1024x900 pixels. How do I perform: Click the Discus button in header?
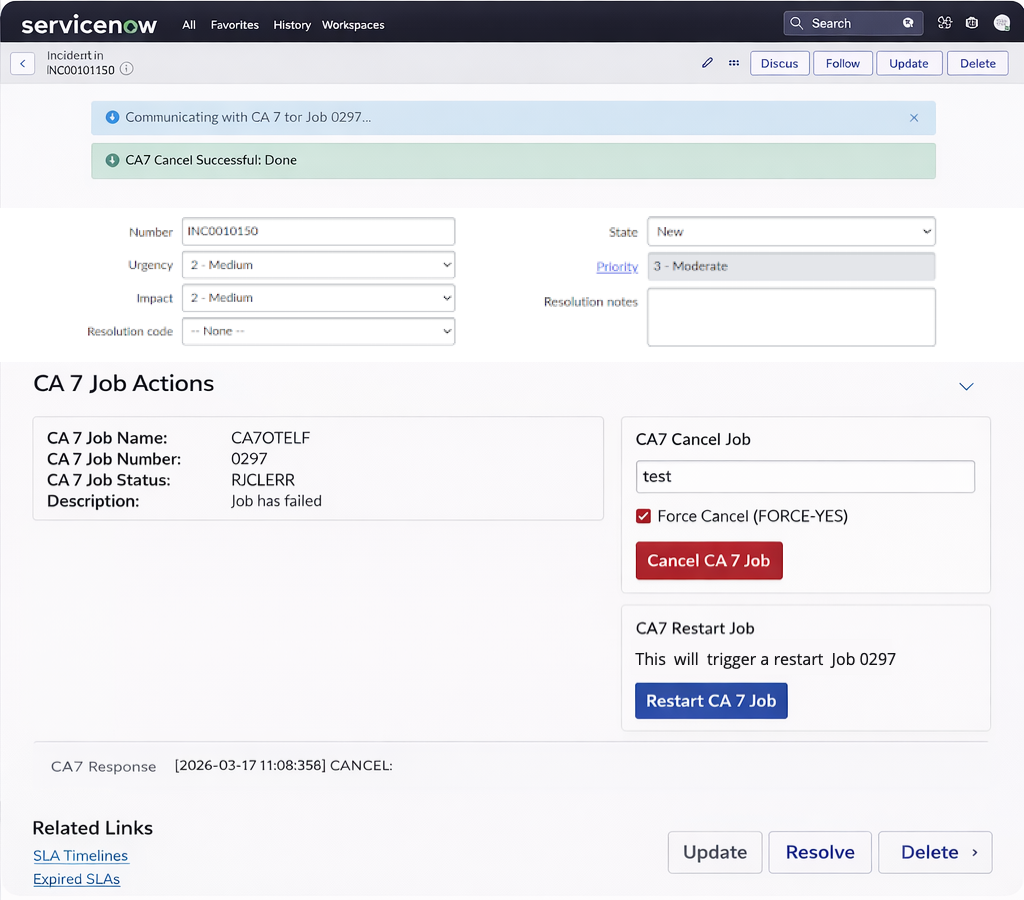(x=780, y=63)
